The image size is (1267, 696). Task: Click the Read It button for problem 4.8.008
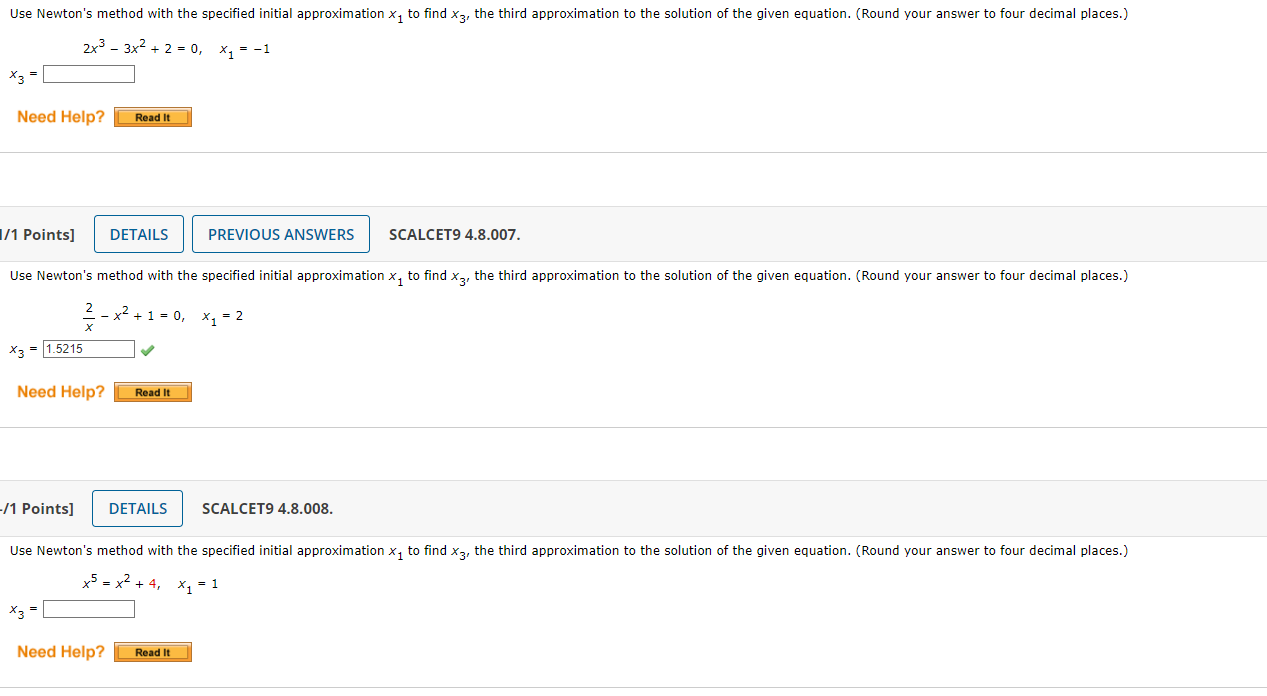[x=152, y=652]
